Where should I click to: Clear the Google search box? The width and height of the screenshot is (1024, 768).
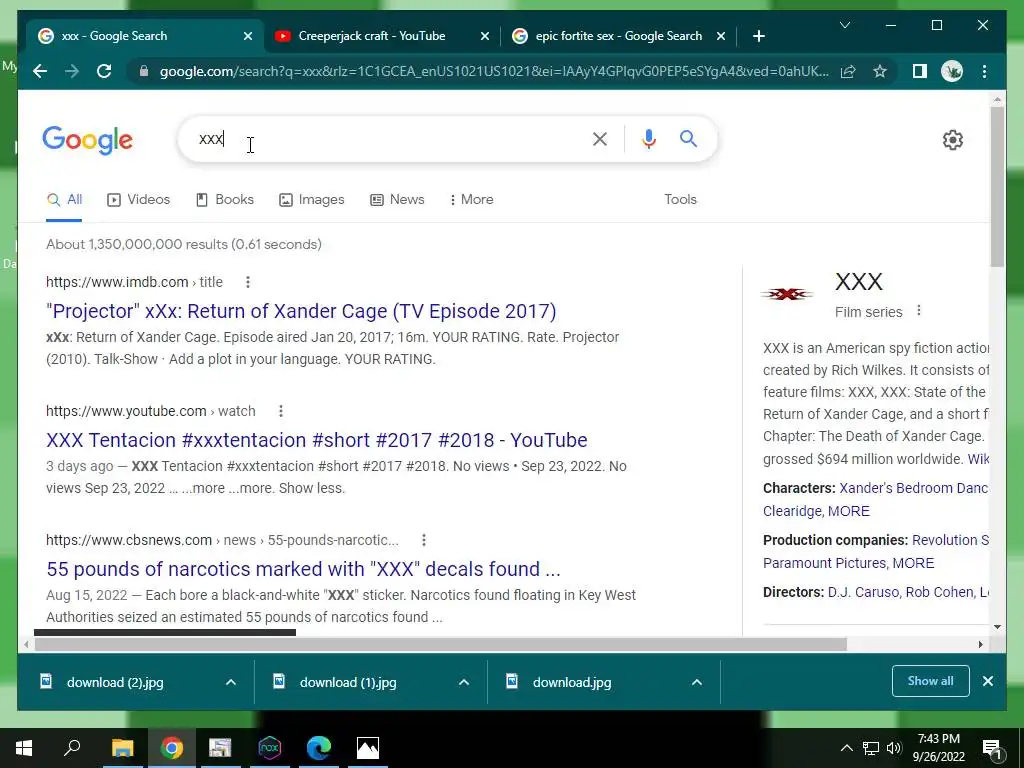pos(600,139)
